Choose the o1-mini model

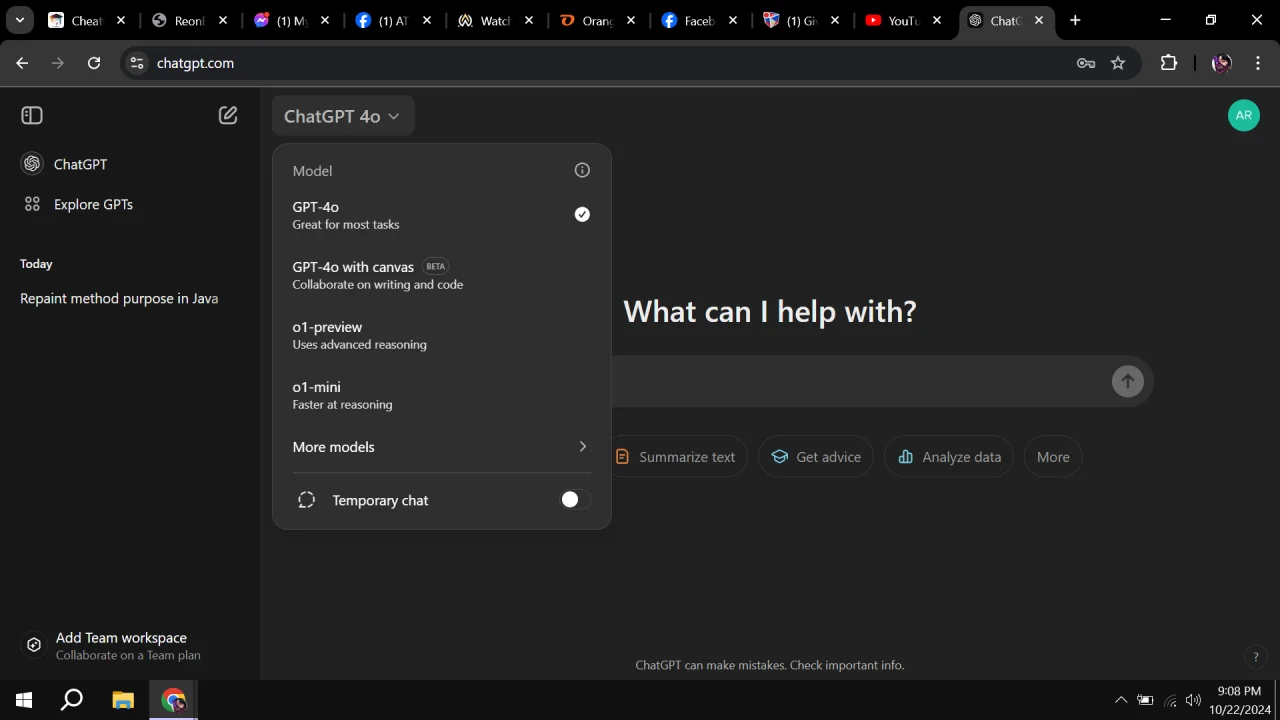click(x=441, y=395)
